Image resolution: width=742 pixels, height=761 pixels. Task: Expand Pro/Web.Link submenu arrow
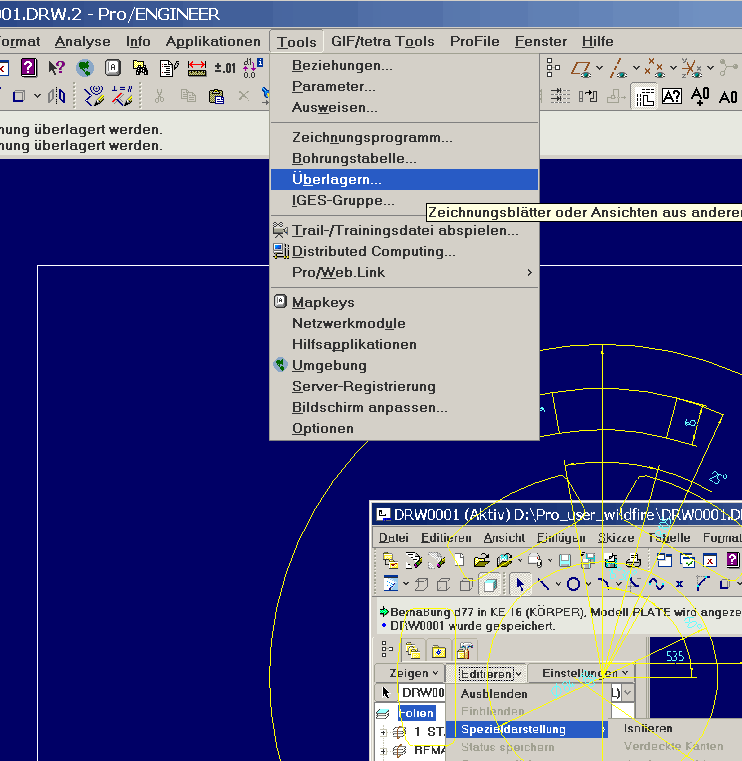[529, 273]
